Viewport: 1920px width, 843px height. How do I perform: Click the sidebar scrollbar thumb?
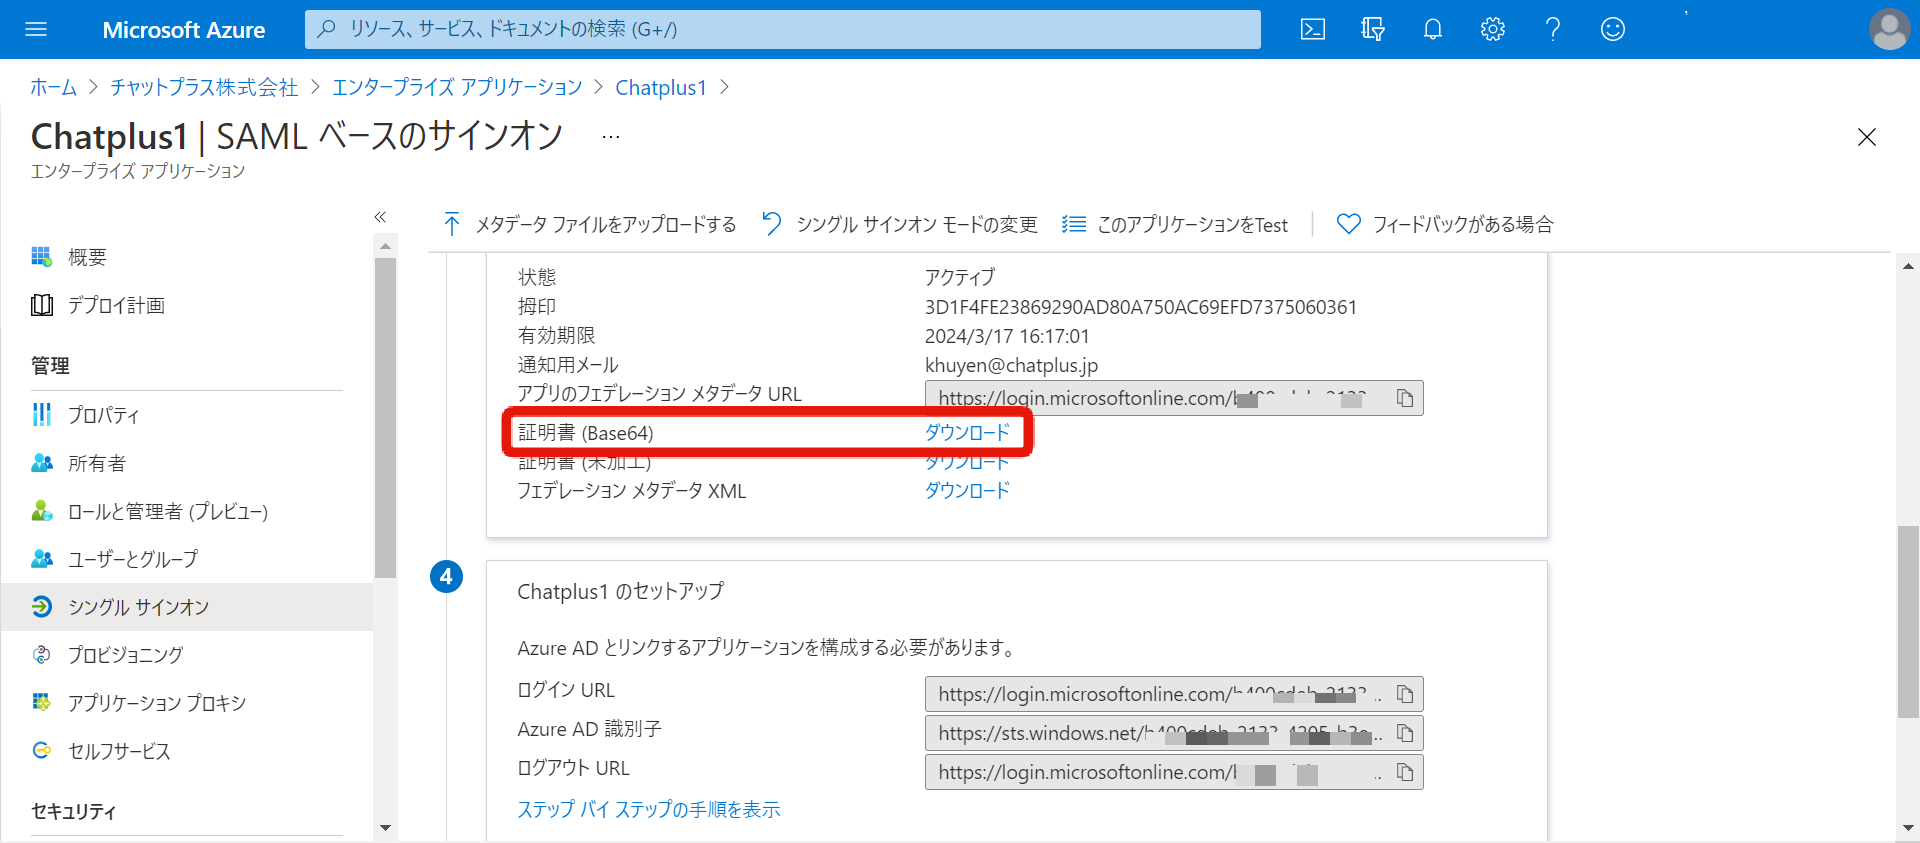pyautogui.click(x=385, y=418)
